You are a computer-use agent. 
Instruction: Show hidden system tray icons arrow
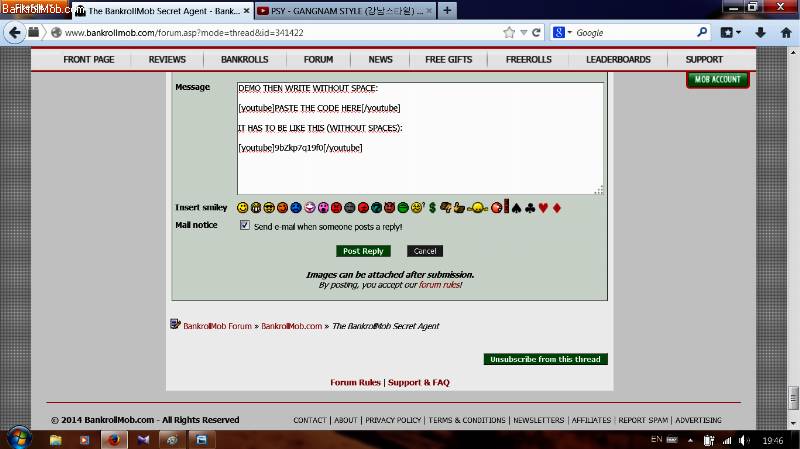pyautogui.click(x=690, y=440)
